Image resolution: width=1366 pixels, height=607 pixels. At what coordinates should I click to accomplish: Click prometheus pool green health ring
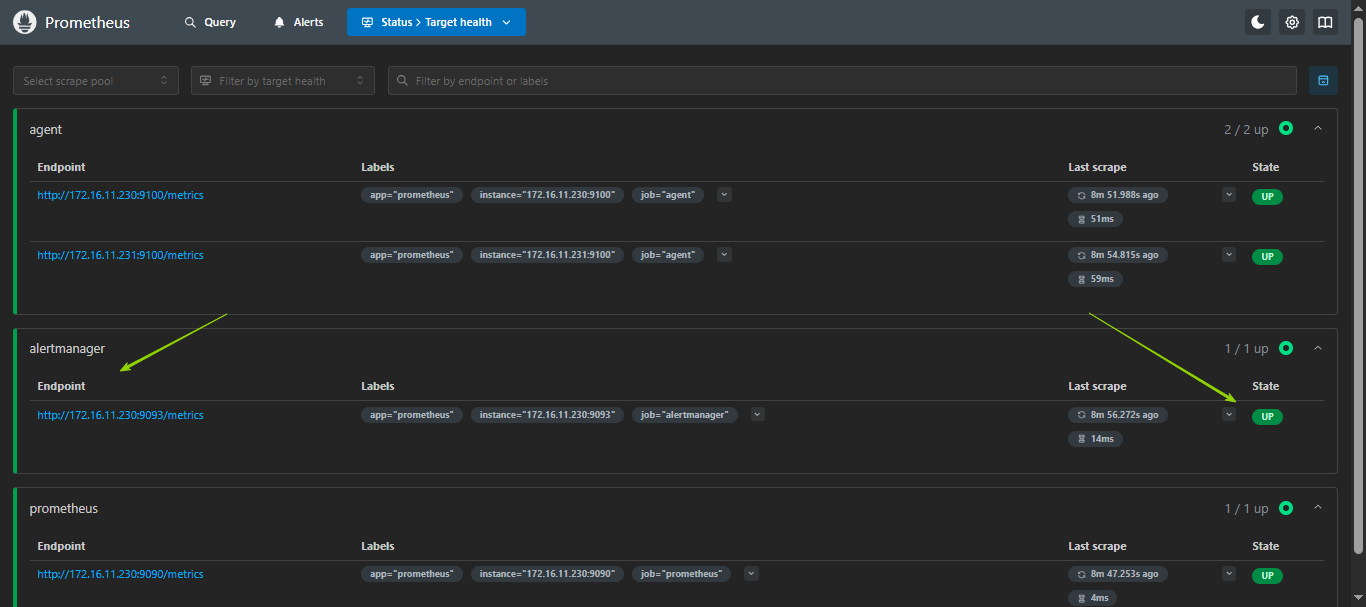1285,508
